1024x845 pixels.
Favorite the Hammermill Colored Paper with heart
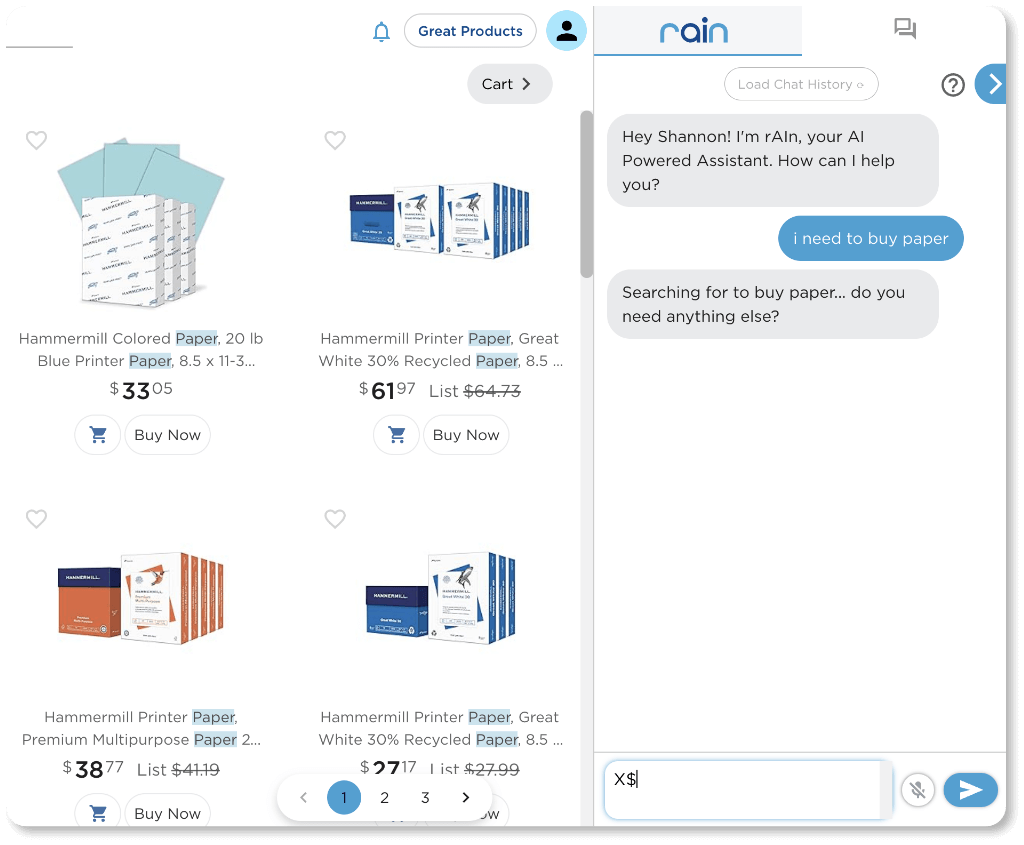36,141
